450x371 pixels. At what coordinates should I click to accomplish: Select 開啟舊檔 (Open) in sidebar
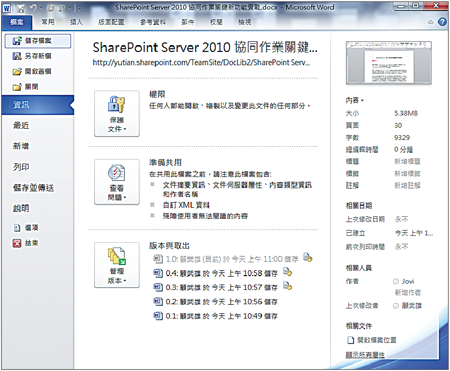tap(32, 71)
